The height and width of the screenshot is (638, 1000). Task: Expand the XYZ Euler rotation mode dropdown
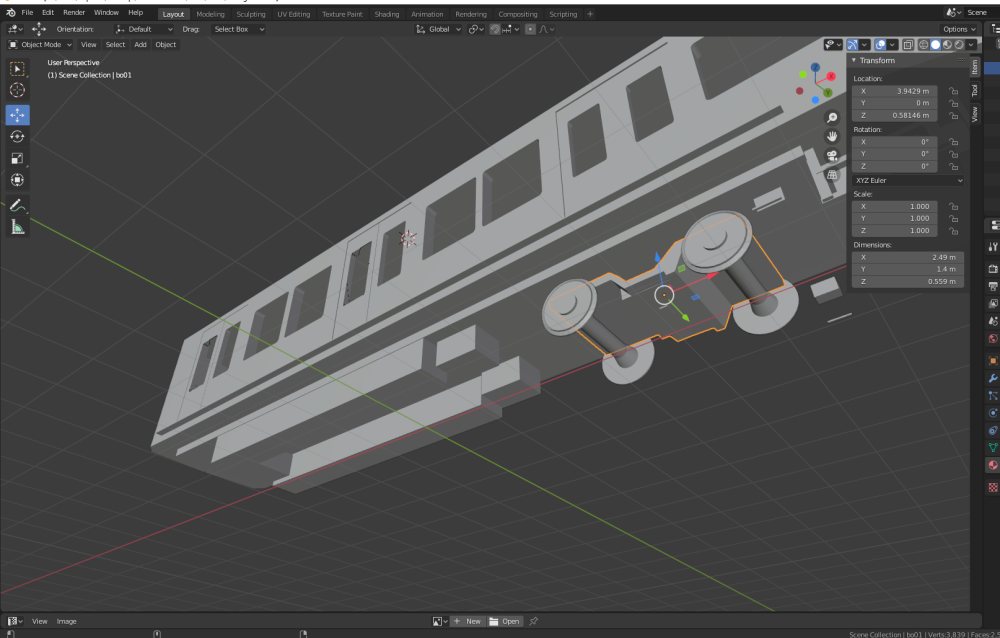(x=908, y=181)
